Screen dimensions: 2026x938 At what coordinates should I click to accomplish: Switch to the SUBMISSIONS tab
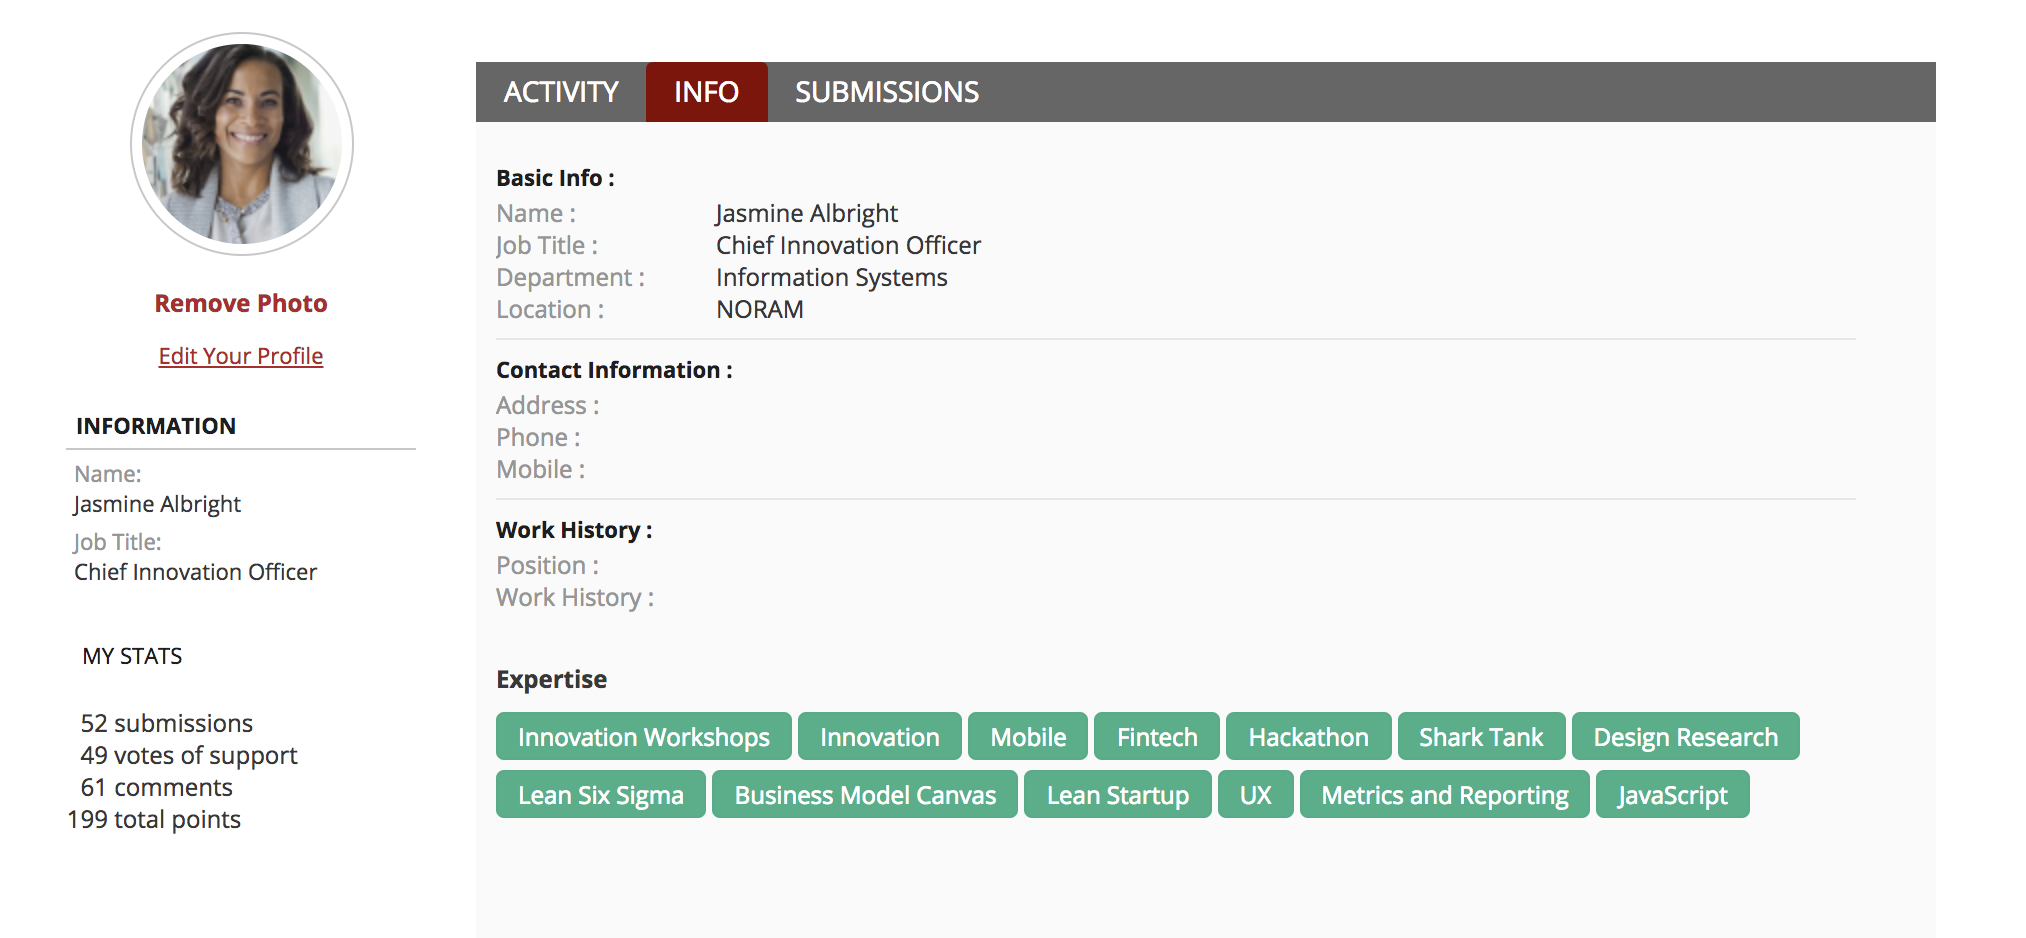coord(887,92)
